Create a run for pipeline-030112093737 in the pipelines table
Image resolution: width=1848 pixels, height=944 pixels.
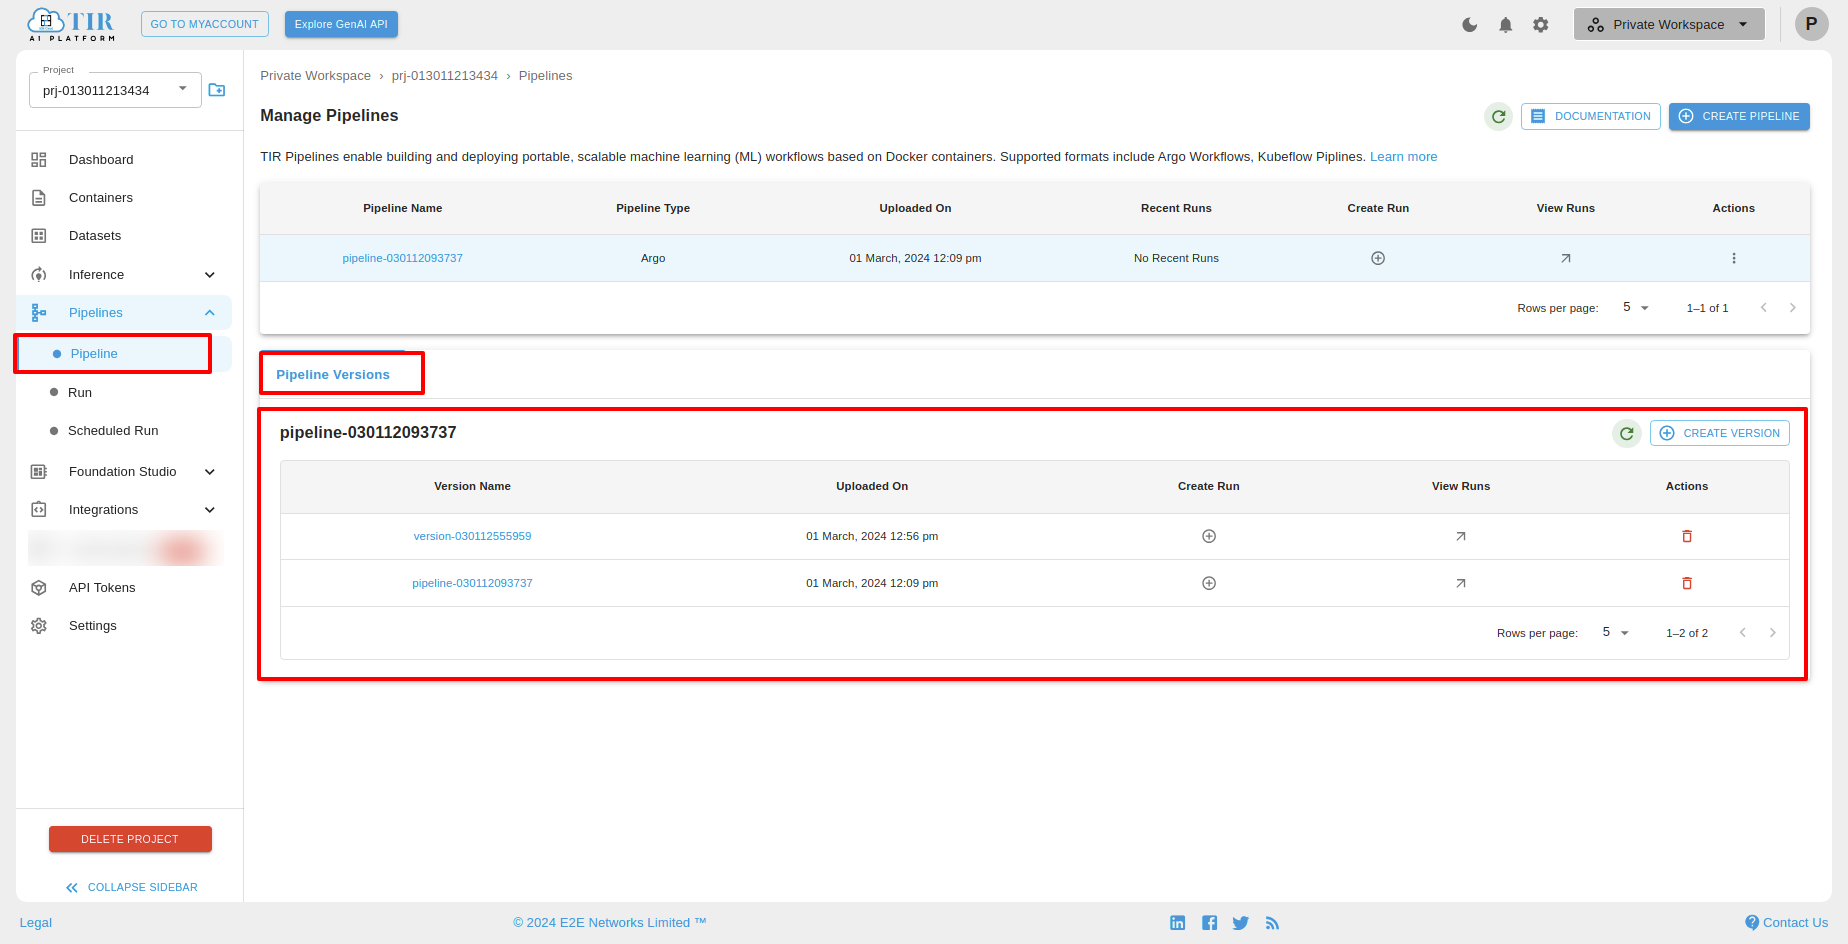[x=1378, y=258]
